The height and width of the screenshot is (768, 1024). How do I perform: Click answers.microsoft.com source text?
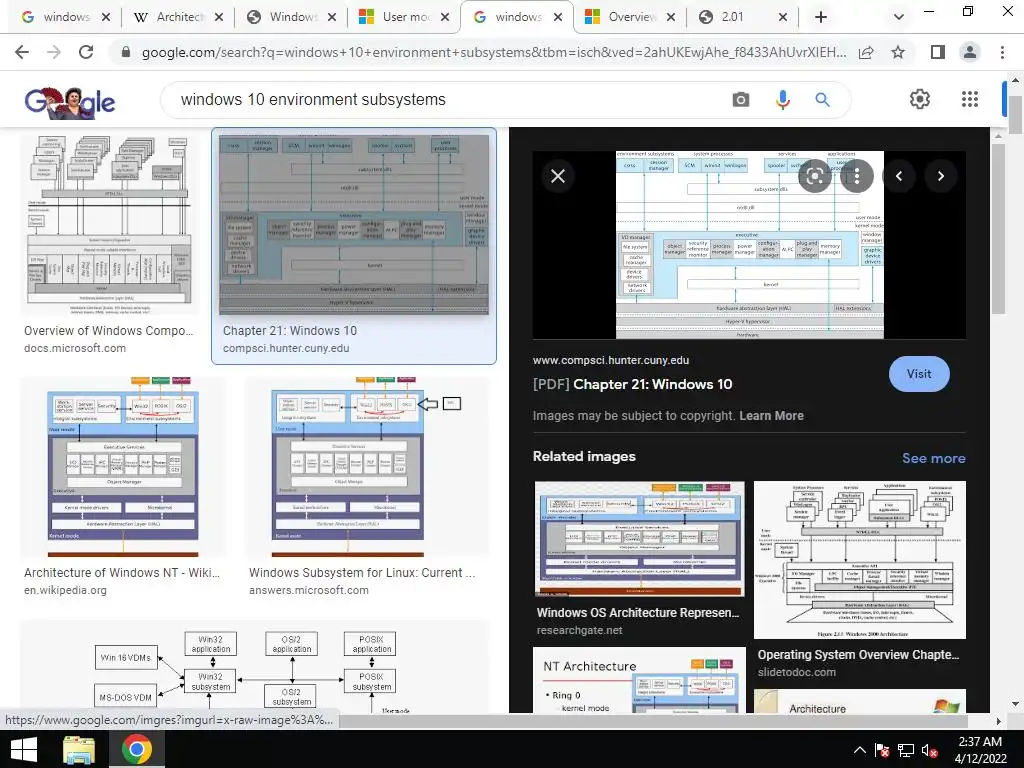pos(309,590)
